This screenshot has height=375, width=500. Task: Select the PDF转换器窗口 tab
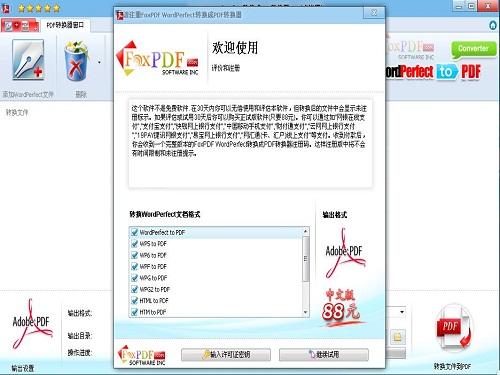[x=65, y=25]
